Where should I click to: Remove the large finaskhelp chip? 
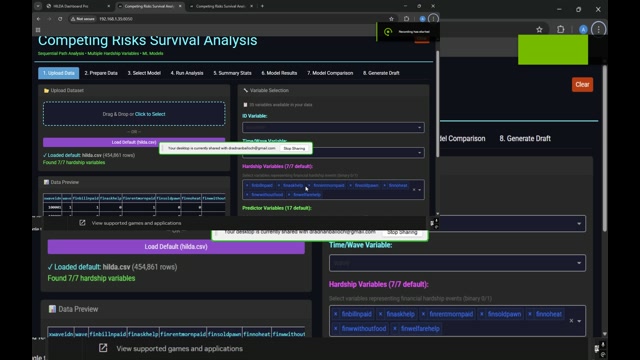point(380,314)
